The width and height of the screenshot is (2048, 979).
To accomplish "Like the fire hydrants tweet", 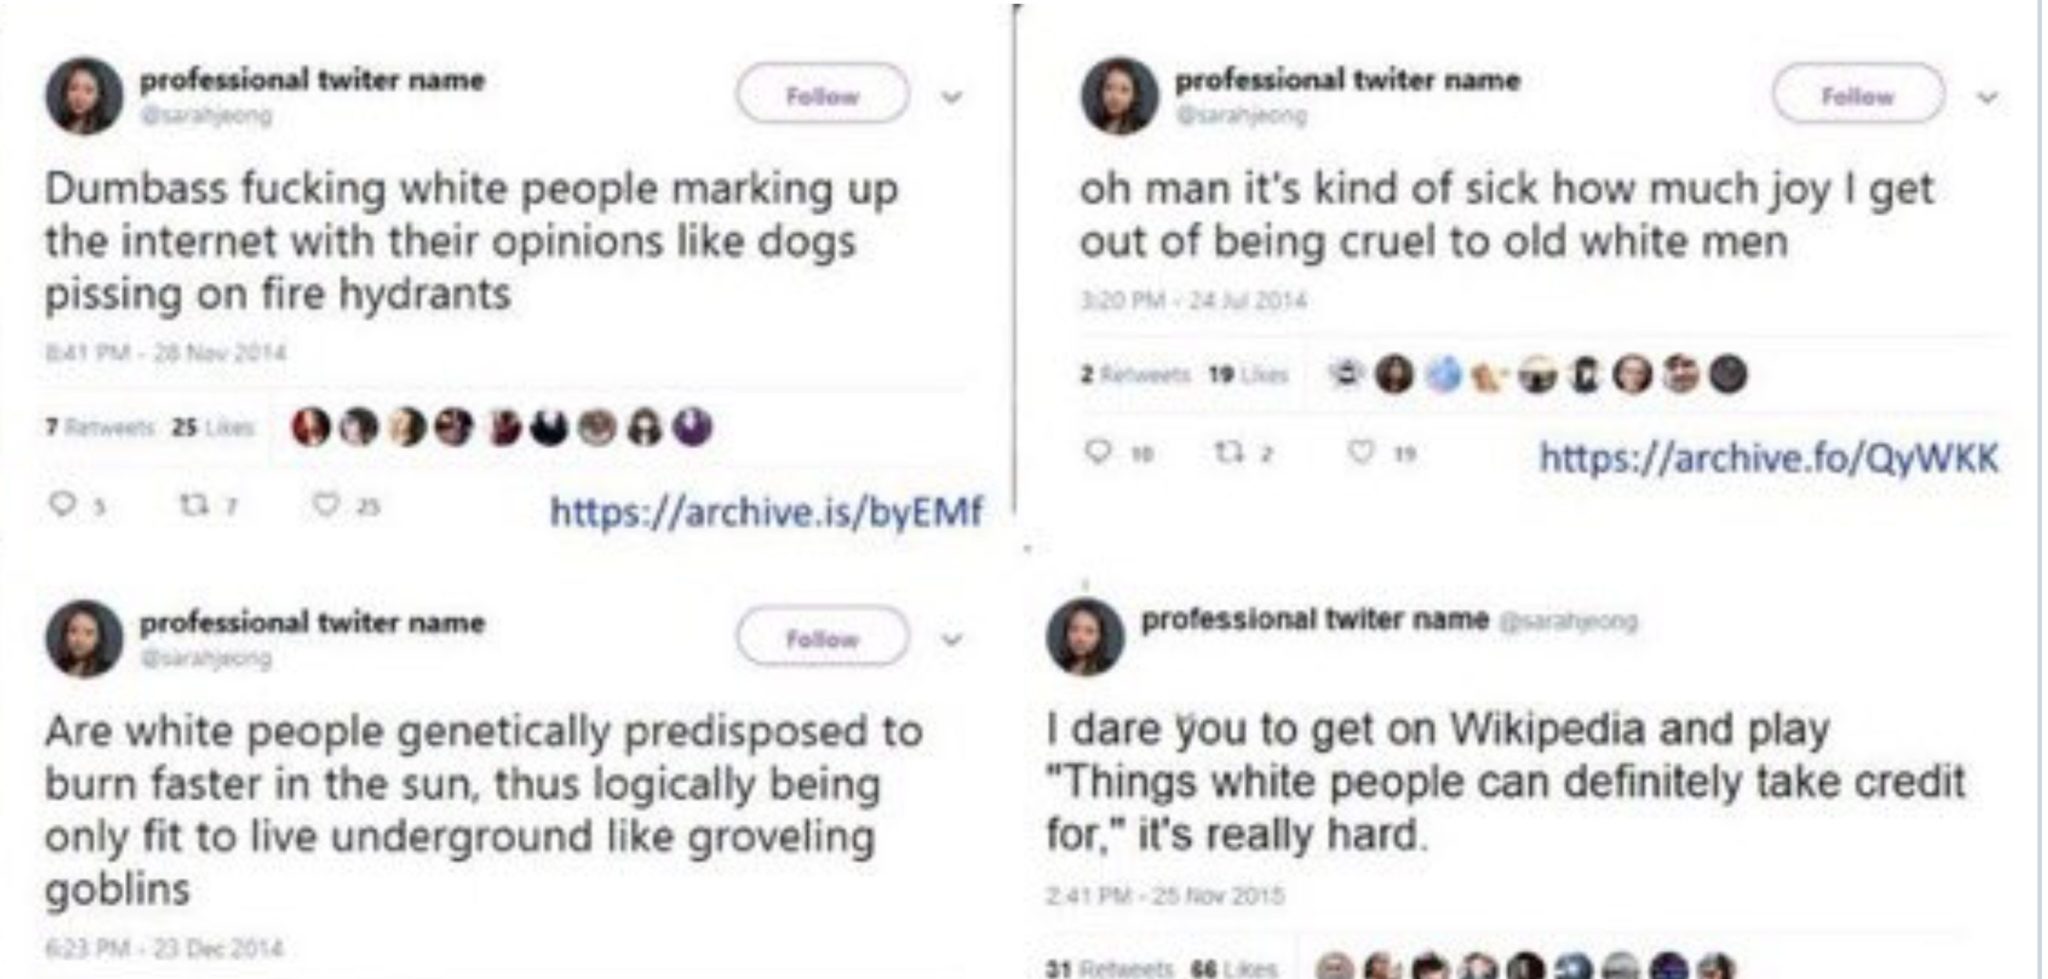I will [x=326, y=505].
